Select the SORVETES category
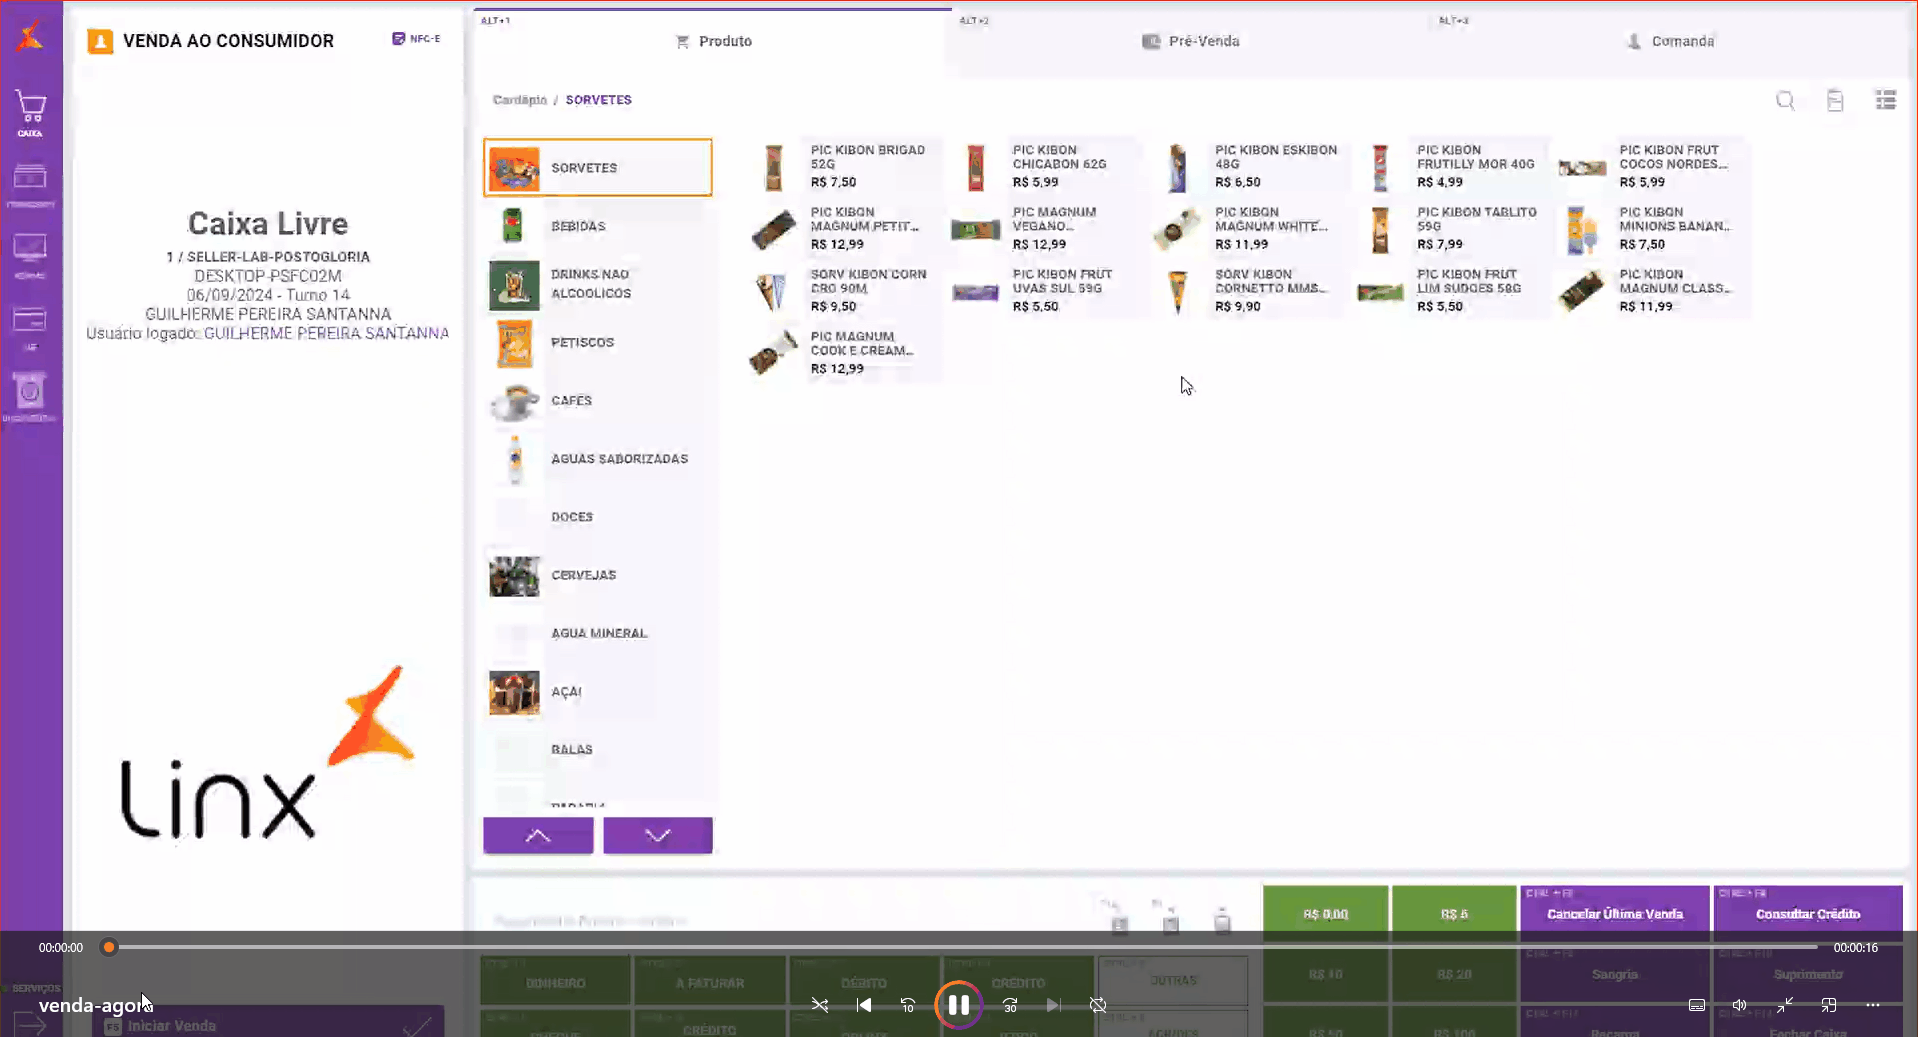 tap(598, 168)
